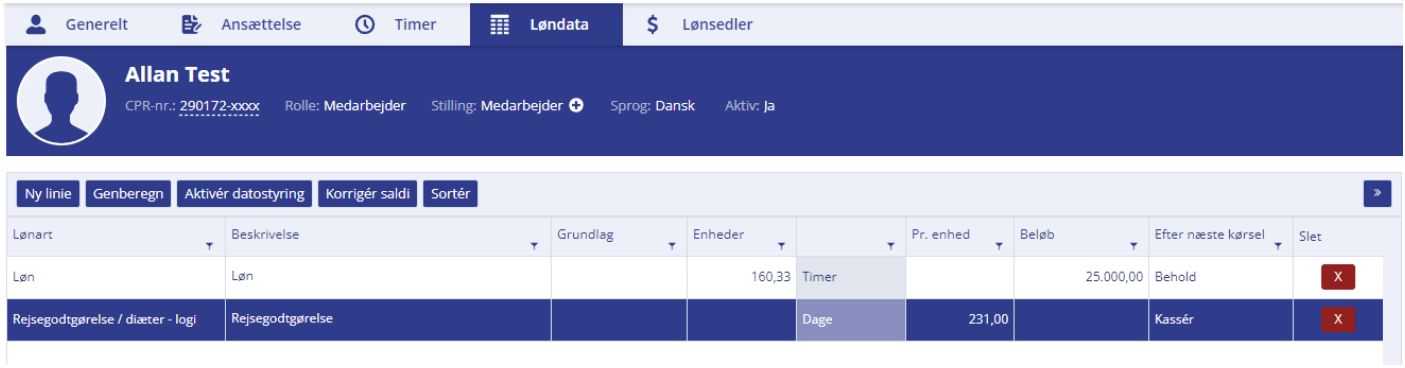1405x368 pixels.
Task: Click the plus icon next to Stilling
Action: tap(576, 106)
